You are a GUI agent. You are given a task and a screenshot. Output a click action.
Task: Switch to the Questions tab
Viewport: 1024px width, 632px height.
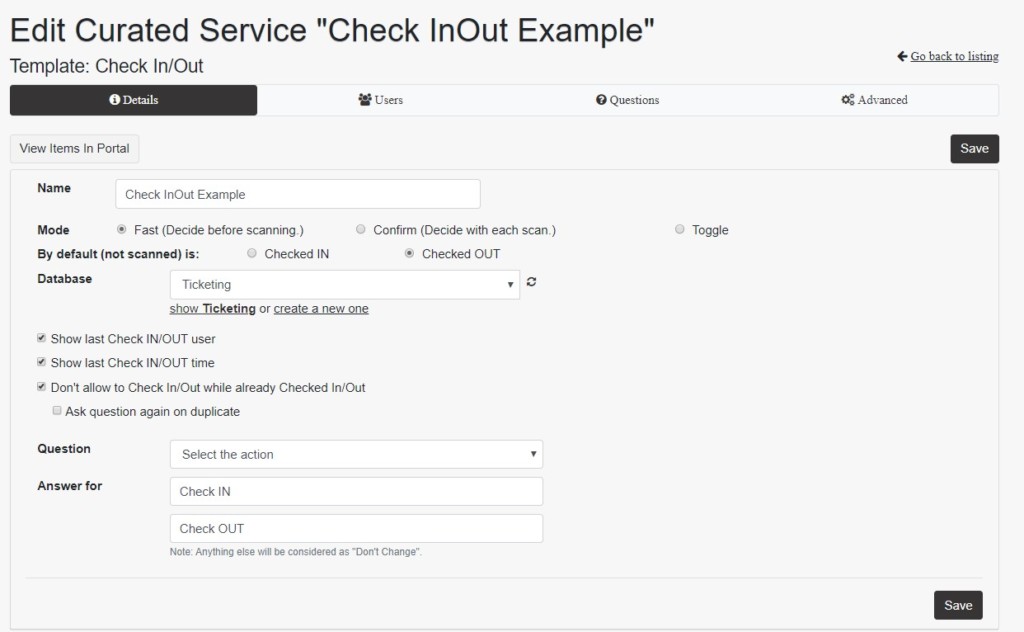click(627, 100)
